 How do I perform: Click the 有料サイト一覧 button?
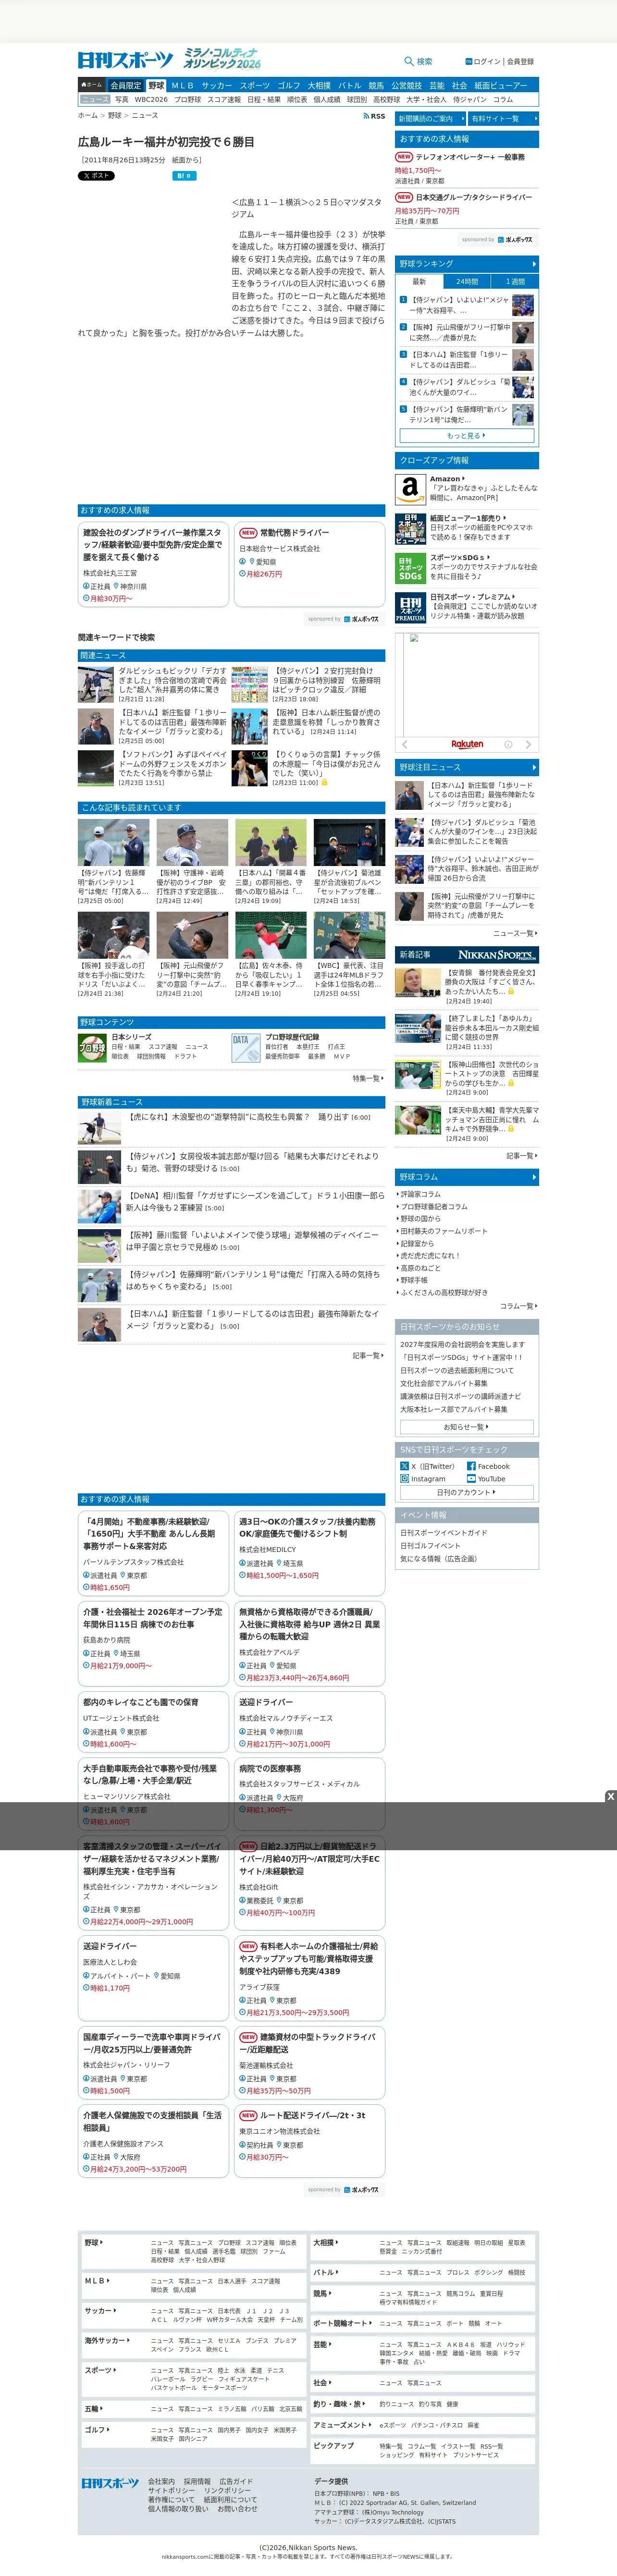pyautogui.click(x=504, y=119)
